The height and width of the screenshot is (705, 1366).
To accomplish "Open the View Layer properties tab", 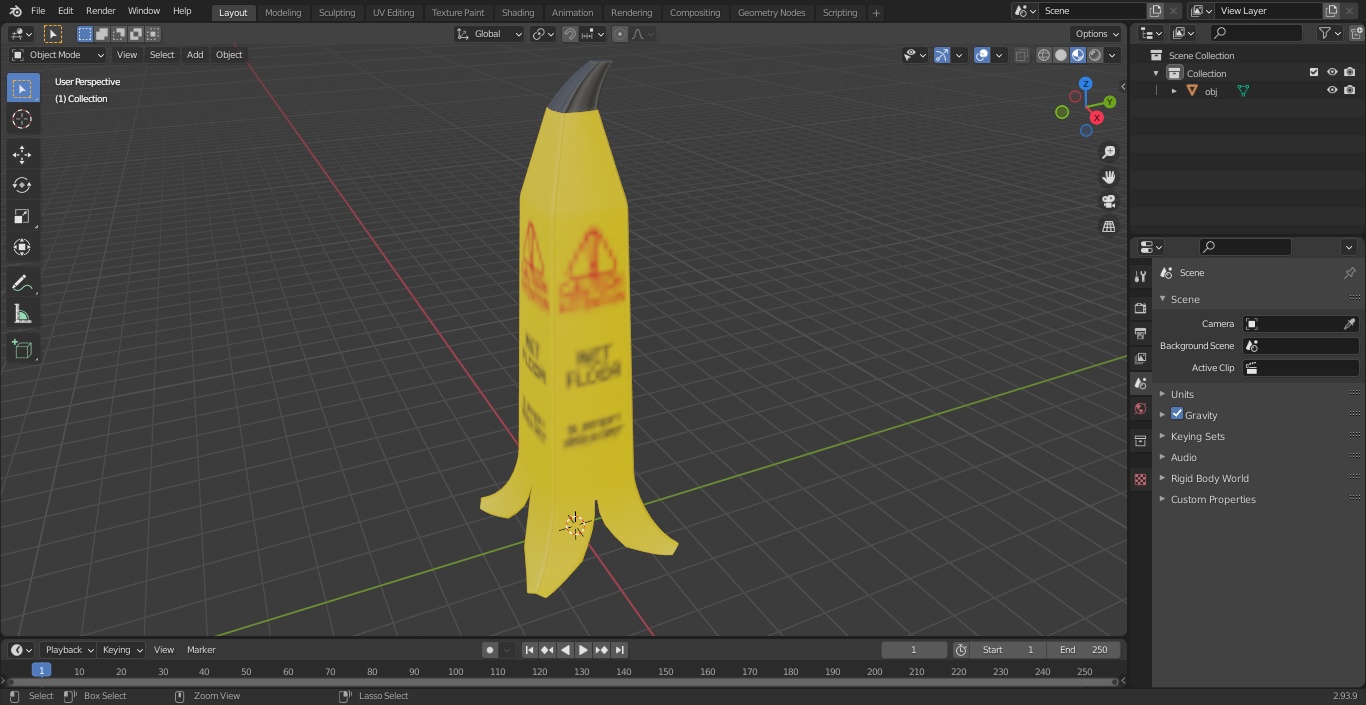I will pyautogui.click(x=1140, y=358).
